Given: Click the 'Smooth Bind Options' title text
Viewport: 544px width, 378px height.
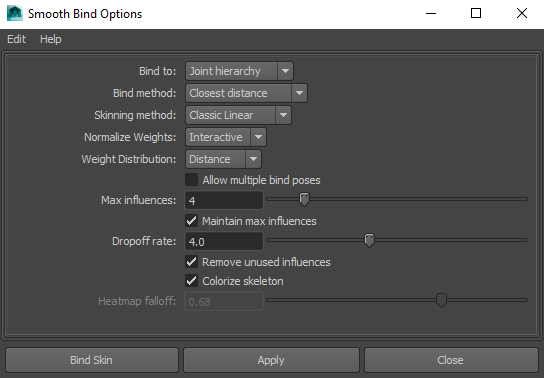Looking at the screenshot, I should point(85,14).
